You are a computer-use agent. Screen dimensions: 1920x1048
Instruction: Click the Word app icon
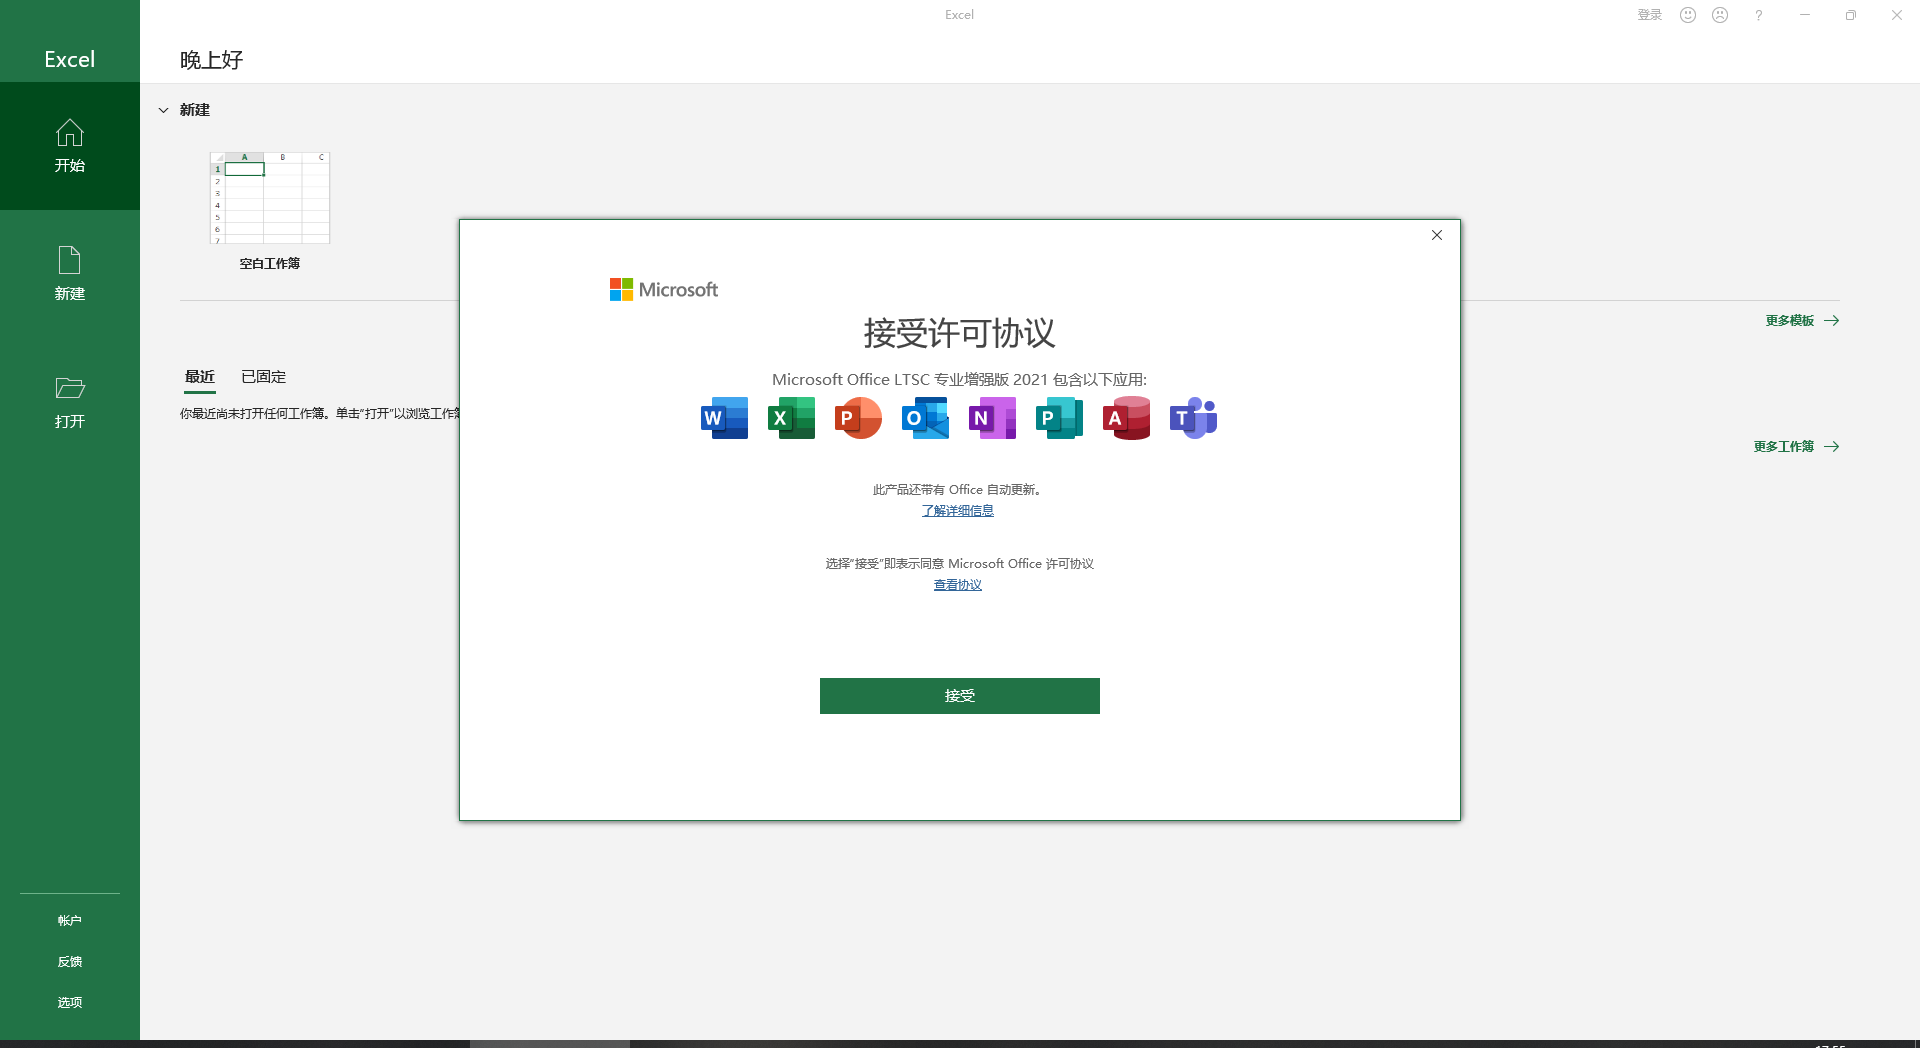coord(723,418)
